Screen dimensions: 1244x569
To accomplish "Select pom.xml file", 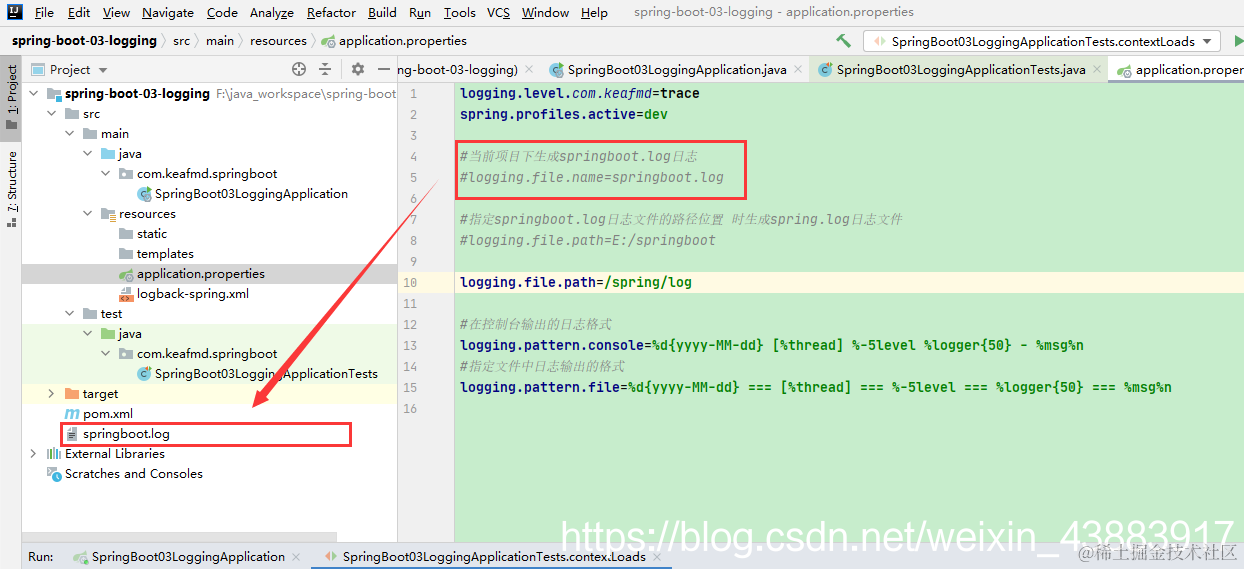I will click(x=107, y=414).
